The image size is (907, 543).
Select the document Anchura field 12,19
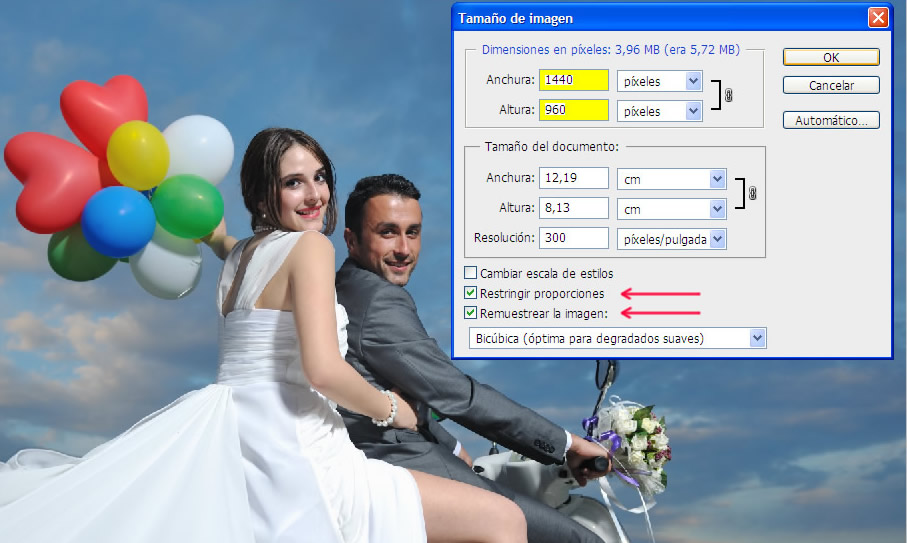pyautogui.click(x=573, y=178)
